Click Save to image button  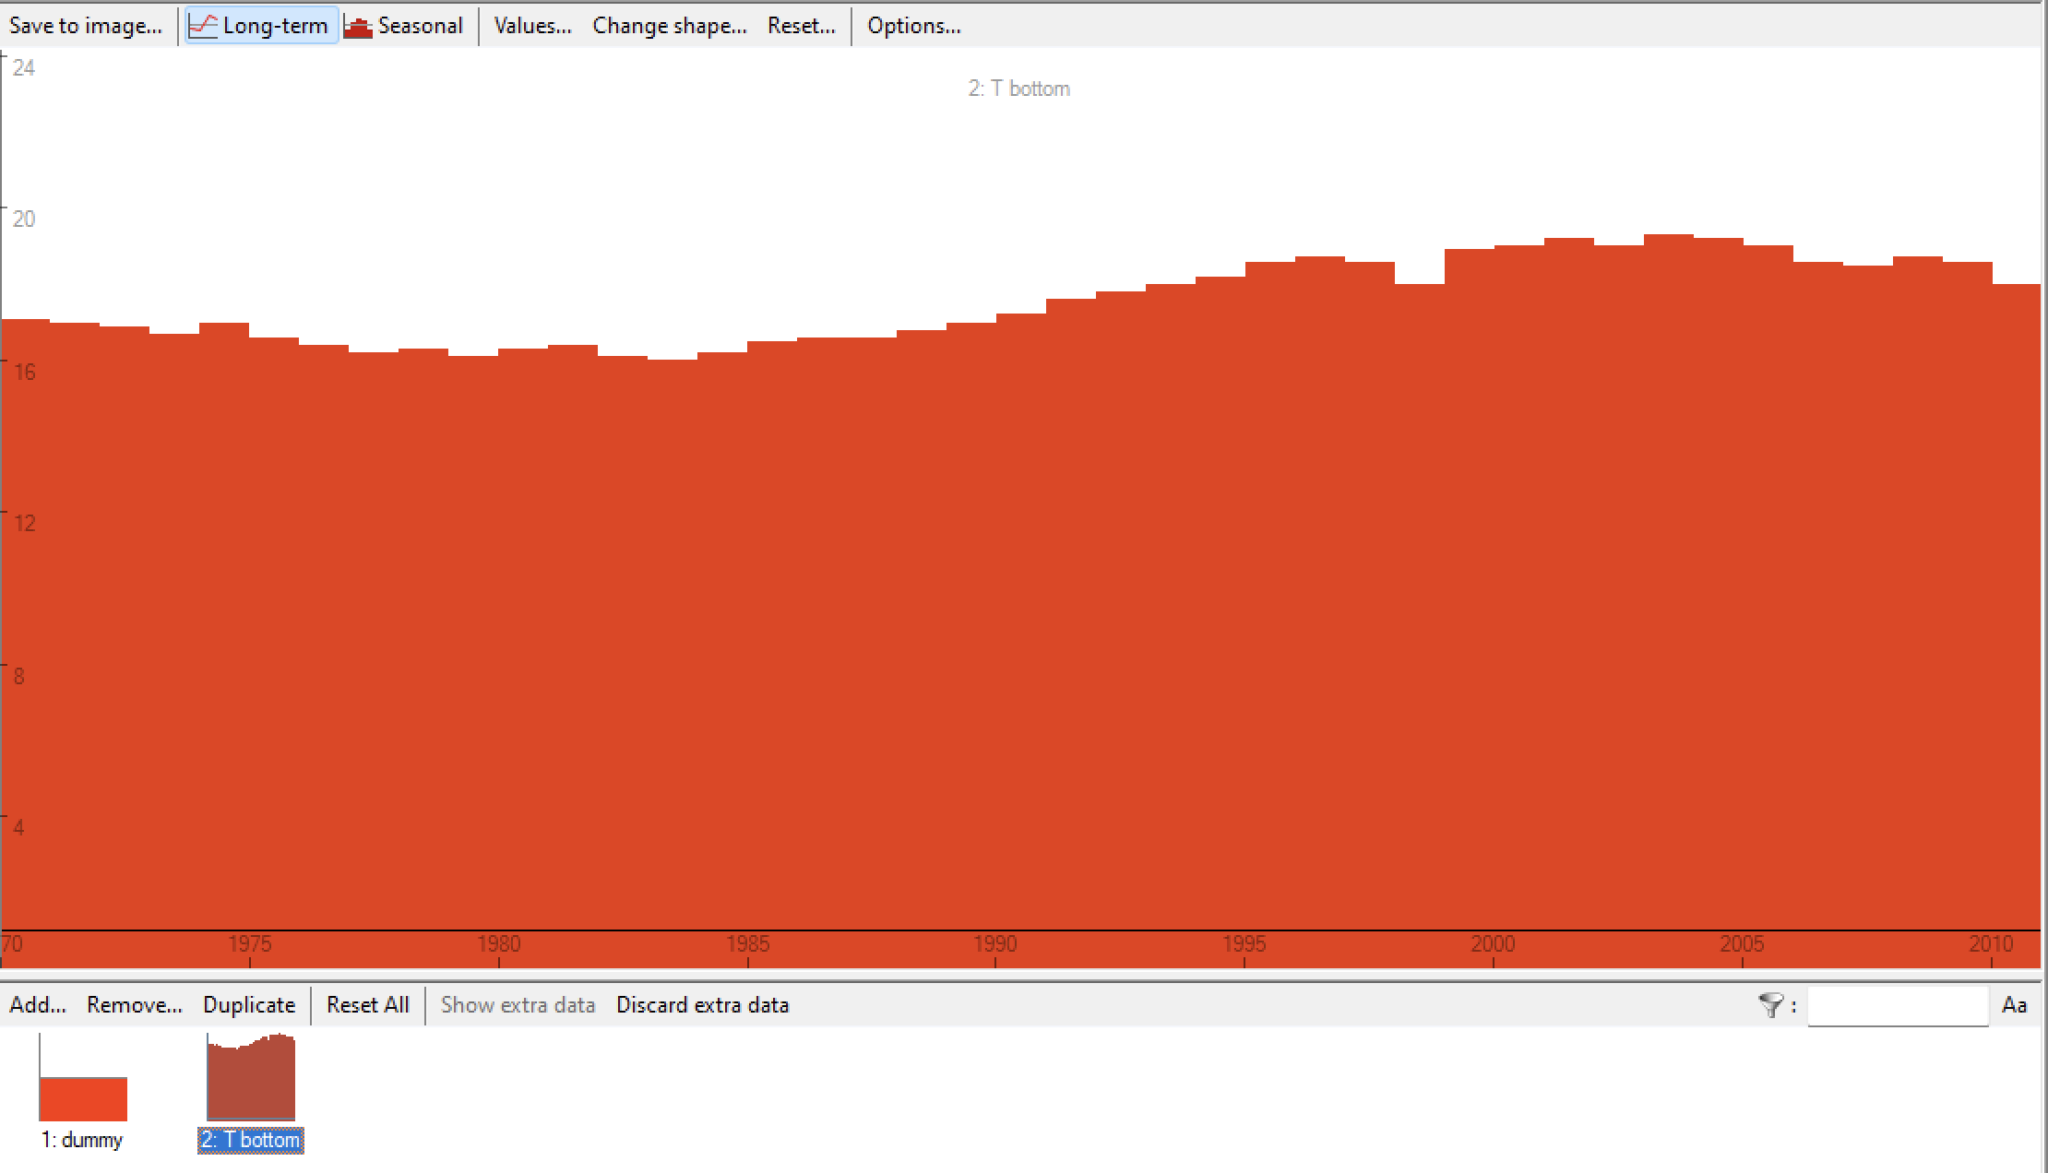(x=85, y=26)
